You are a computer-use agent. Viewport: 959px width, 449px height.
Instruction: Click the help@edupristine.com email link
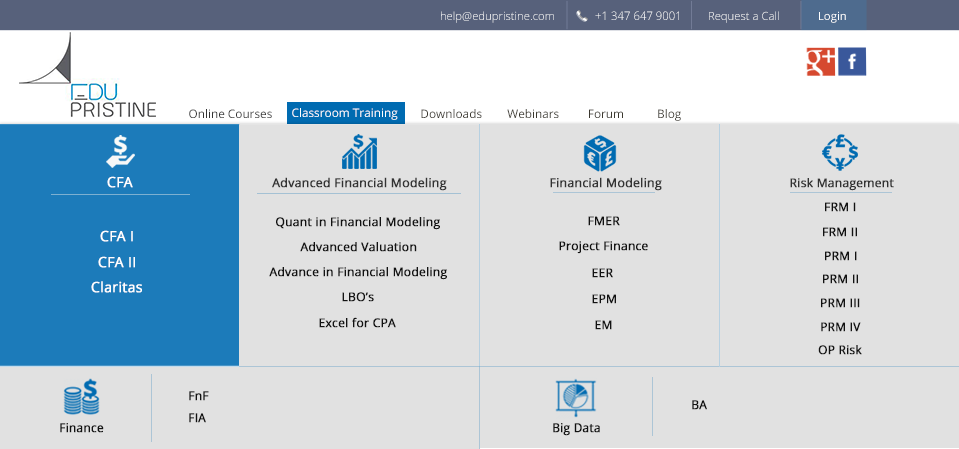(x=497, y=16)
